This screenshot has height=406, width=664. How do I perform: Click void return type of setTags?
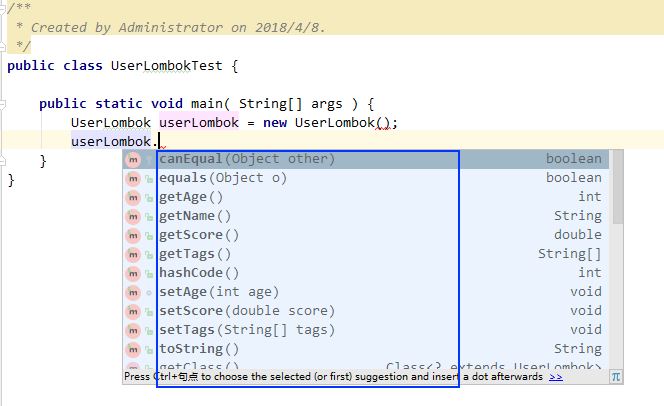point(586,330)
